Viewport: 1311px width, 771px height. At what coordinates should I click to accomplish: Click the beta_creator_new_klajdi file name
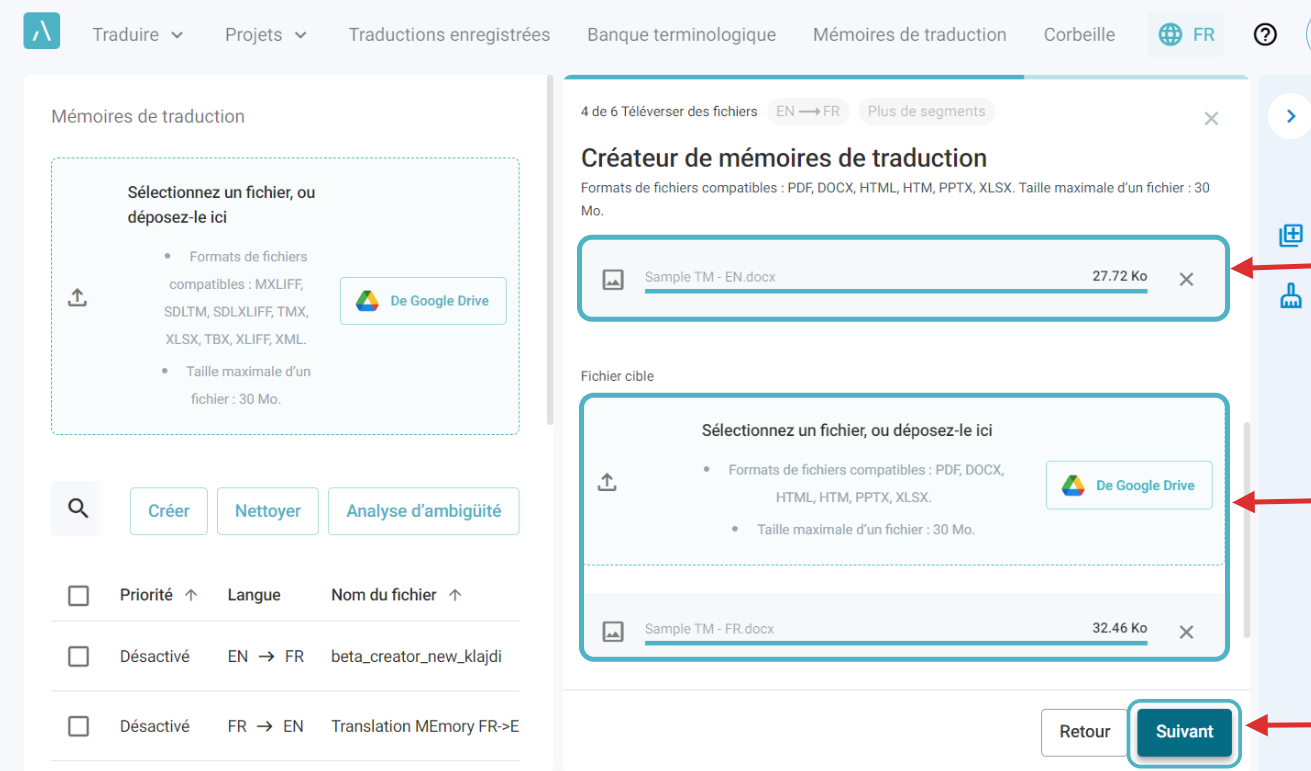click(416, 657)
